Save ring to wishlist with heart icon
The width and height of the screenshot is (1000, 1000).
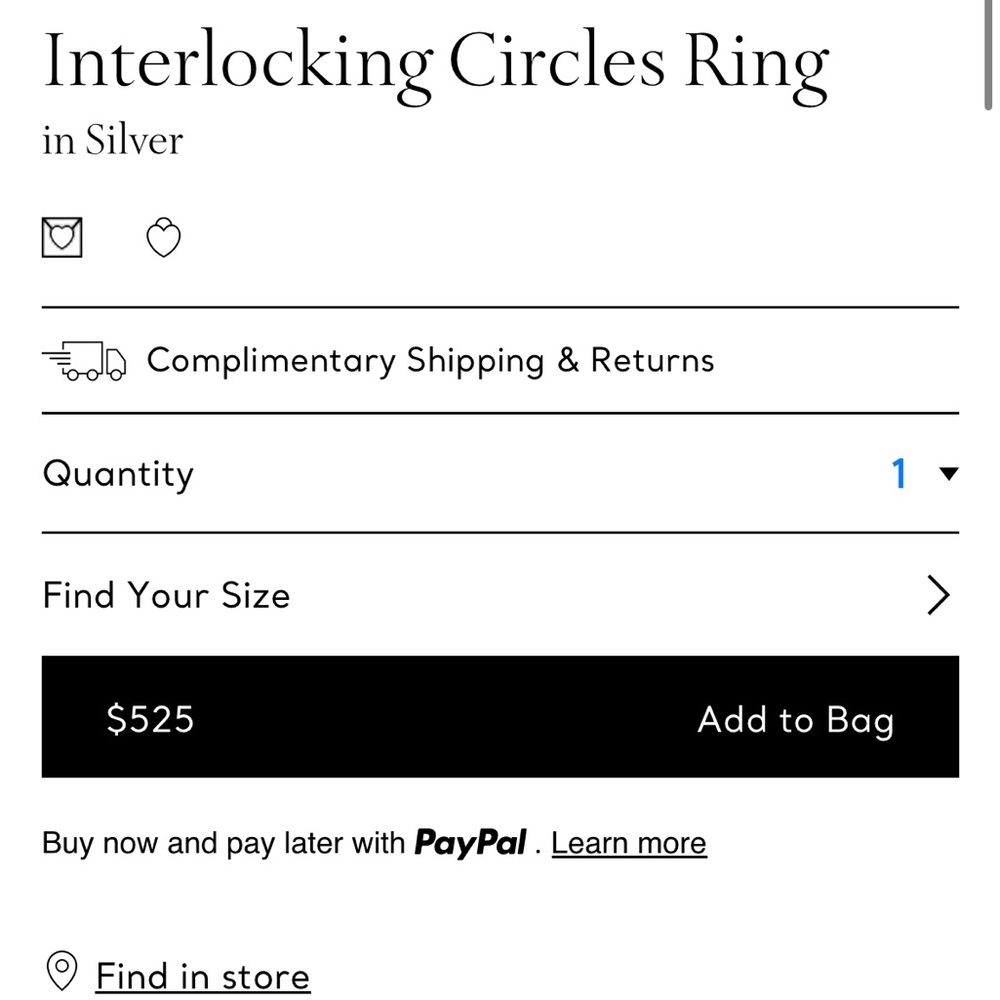point(164,237)
